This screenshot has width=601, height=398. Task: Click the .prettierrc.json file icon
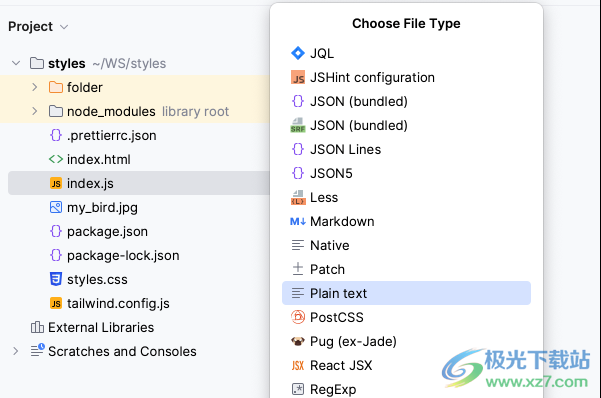pos(56,135)
